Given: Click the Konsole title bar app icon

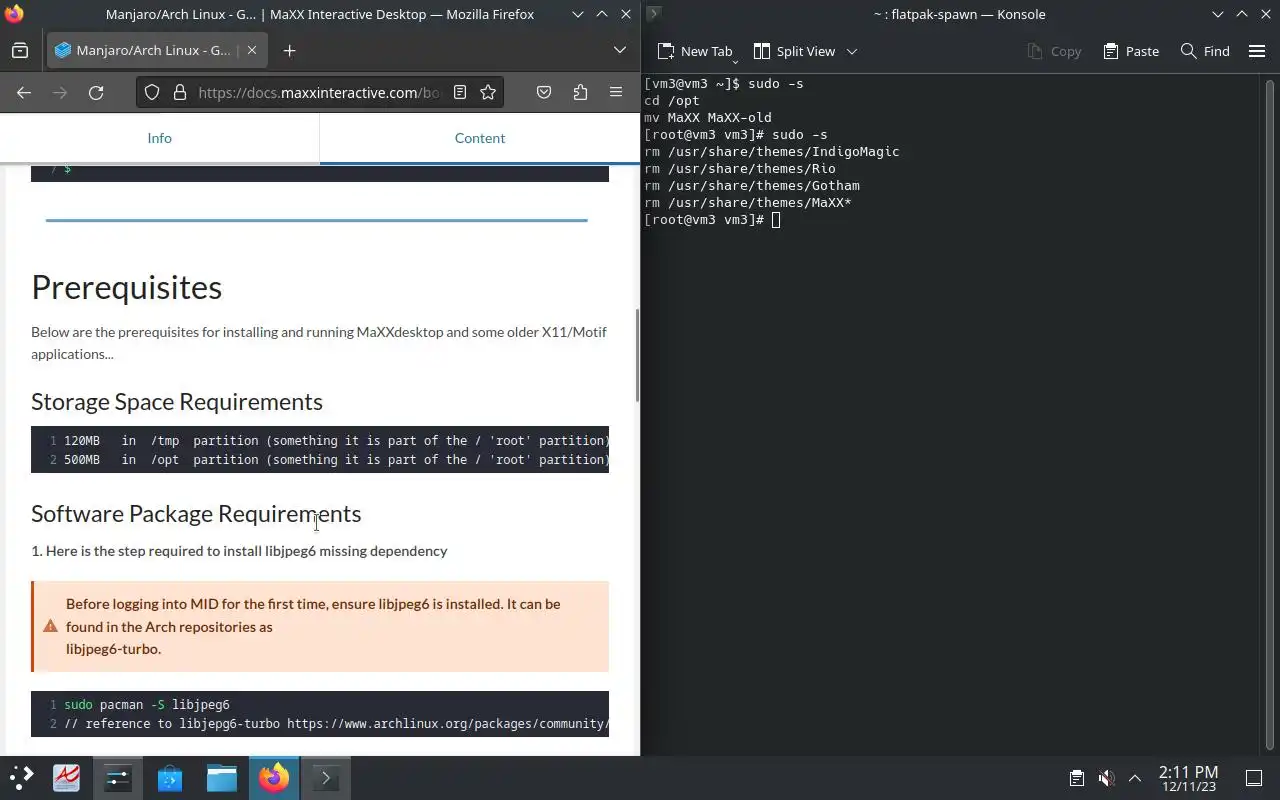Looking at the screenshot, I should (x=653, y=14).
